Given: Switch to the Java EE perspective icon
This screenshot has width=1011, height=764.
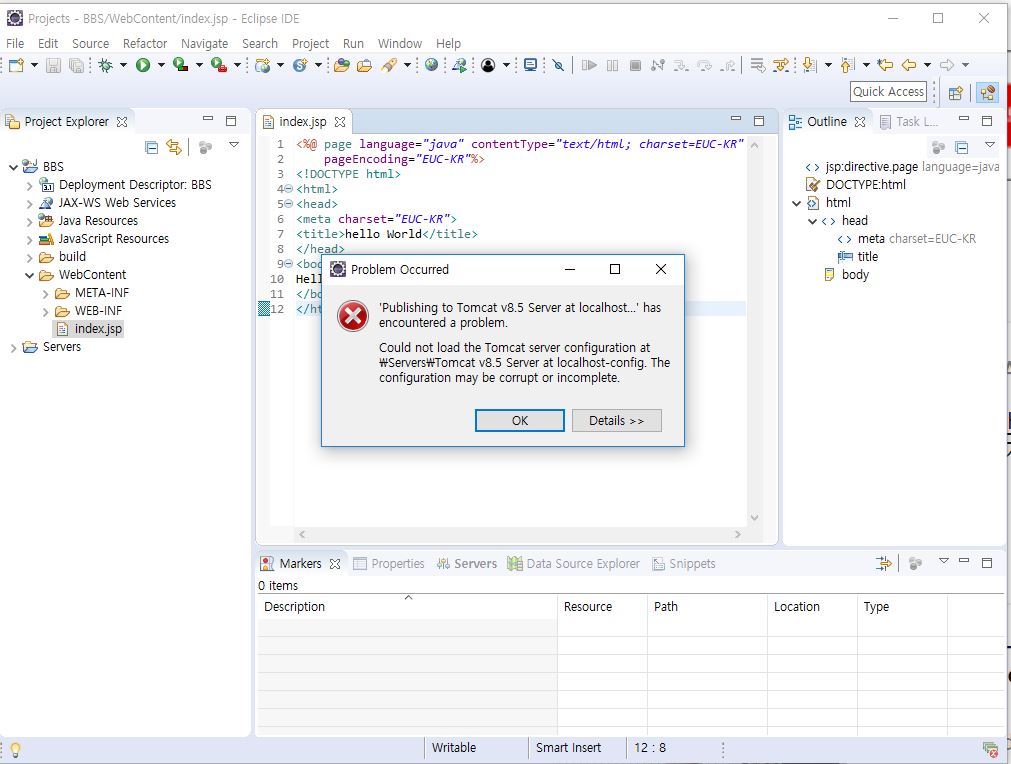Looking at the screenshot, I should (987, 93).
